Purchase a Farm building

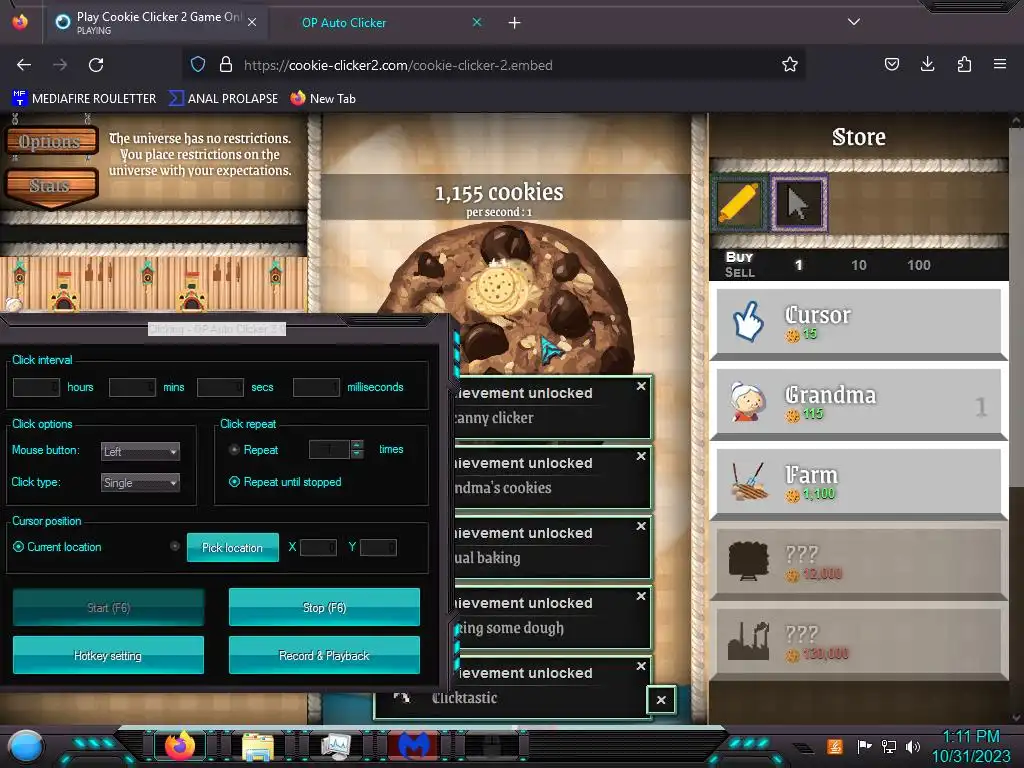859,481
